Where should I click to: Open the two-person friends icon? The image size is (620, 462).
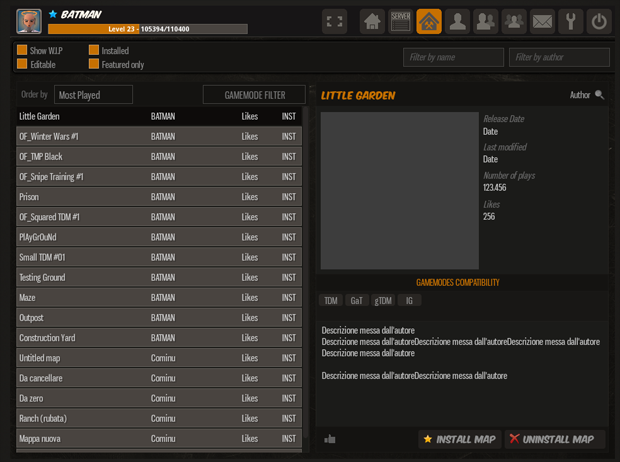point(486,21)
